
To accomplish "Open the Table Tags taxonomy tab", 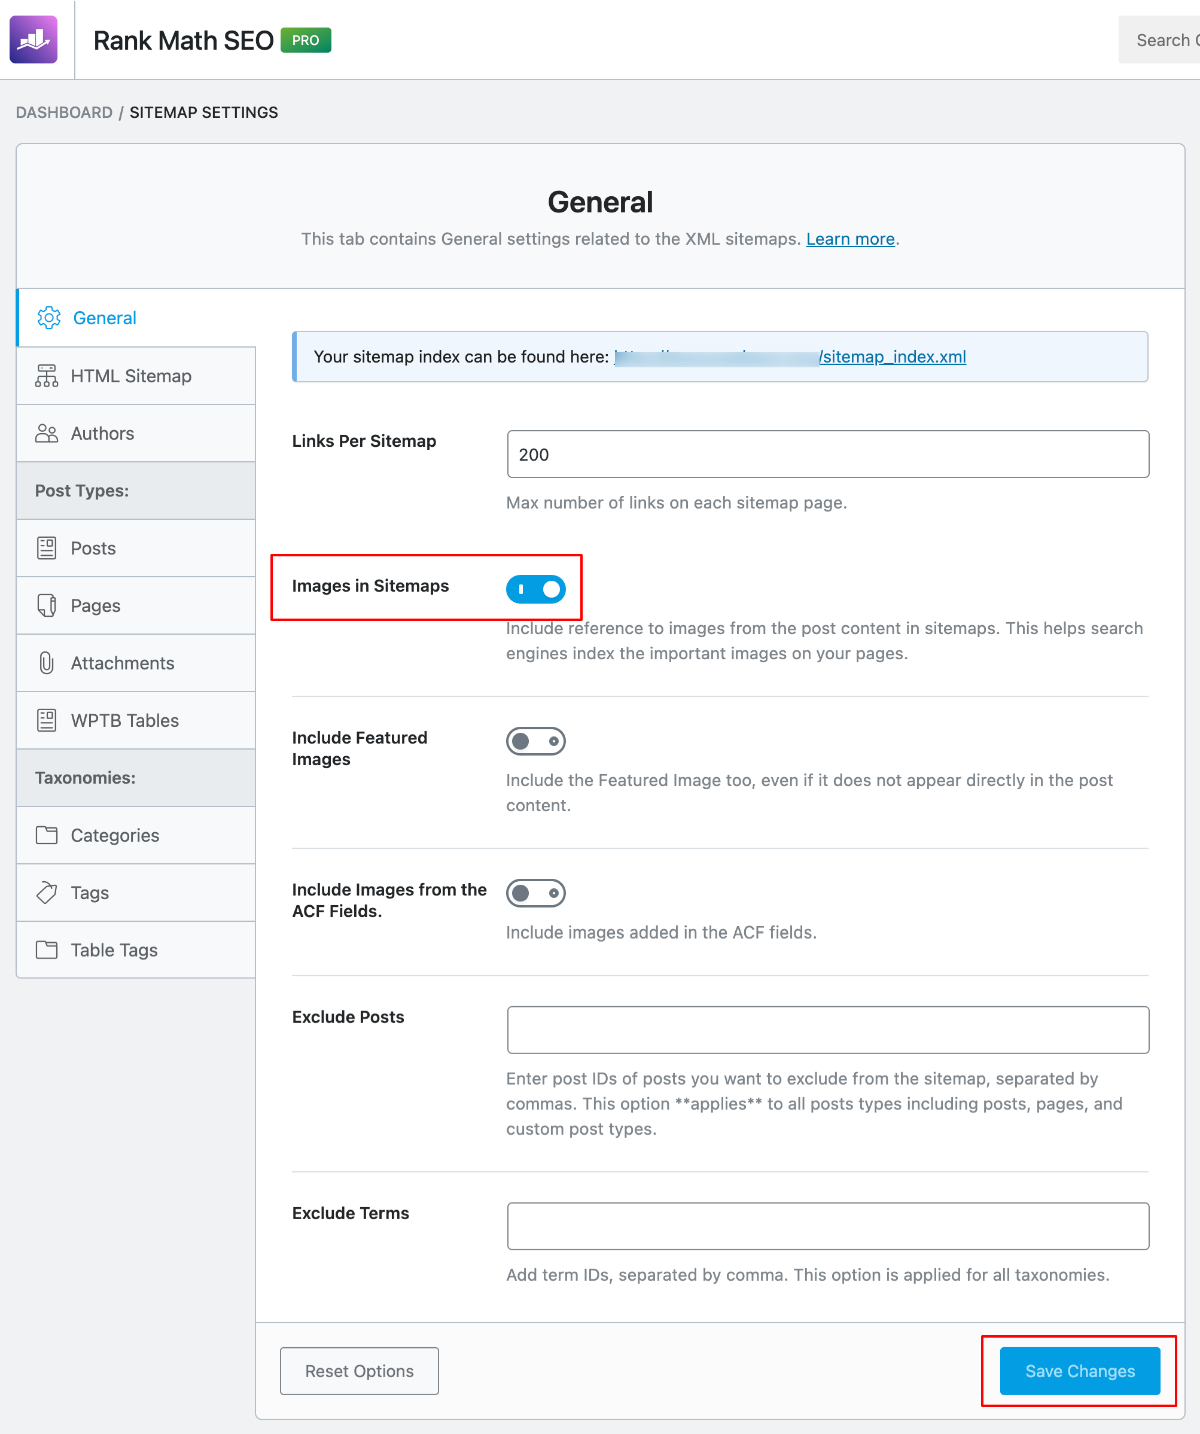I will (114, 950).
